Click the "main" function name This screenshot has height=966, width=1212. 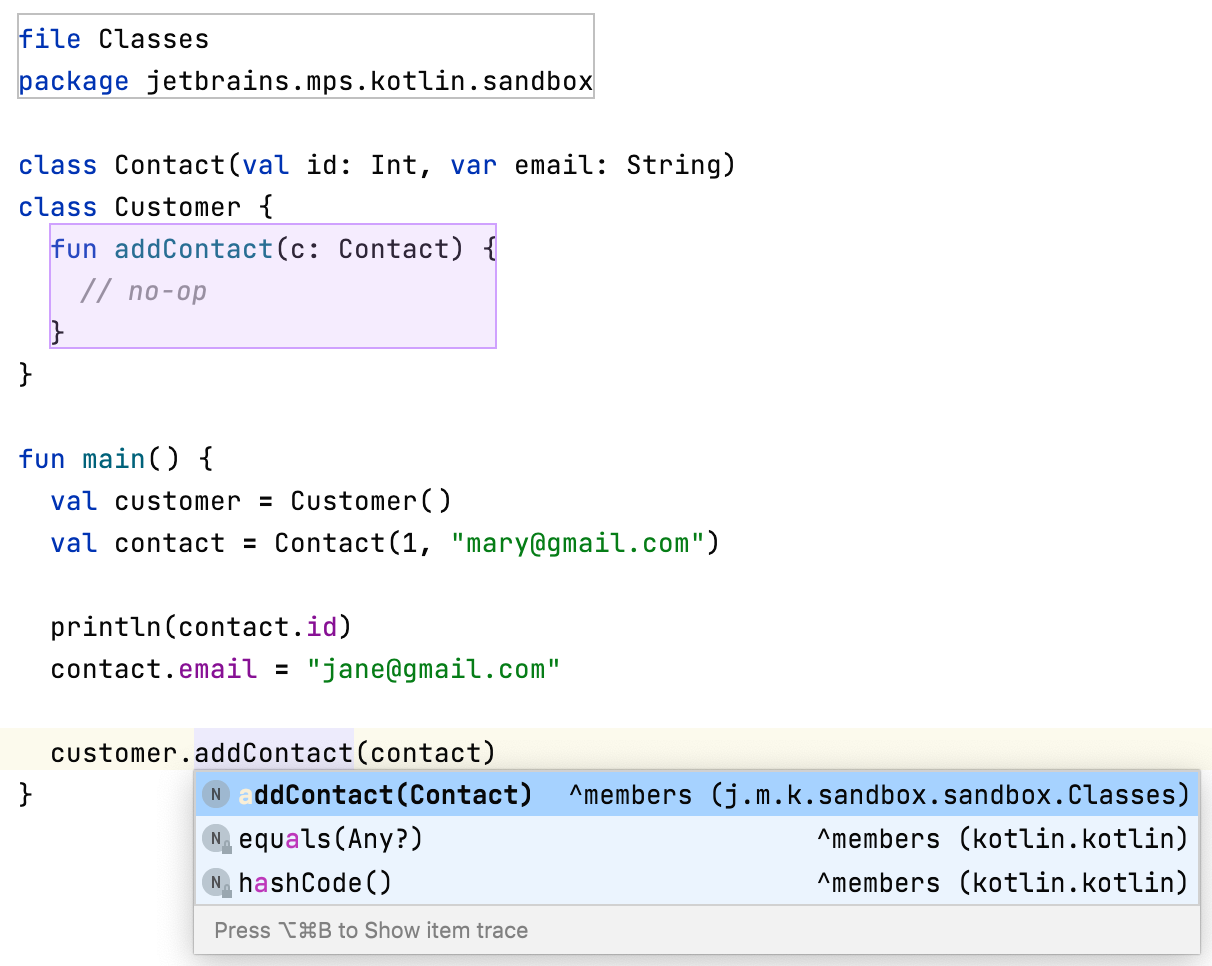coord(114,459)
